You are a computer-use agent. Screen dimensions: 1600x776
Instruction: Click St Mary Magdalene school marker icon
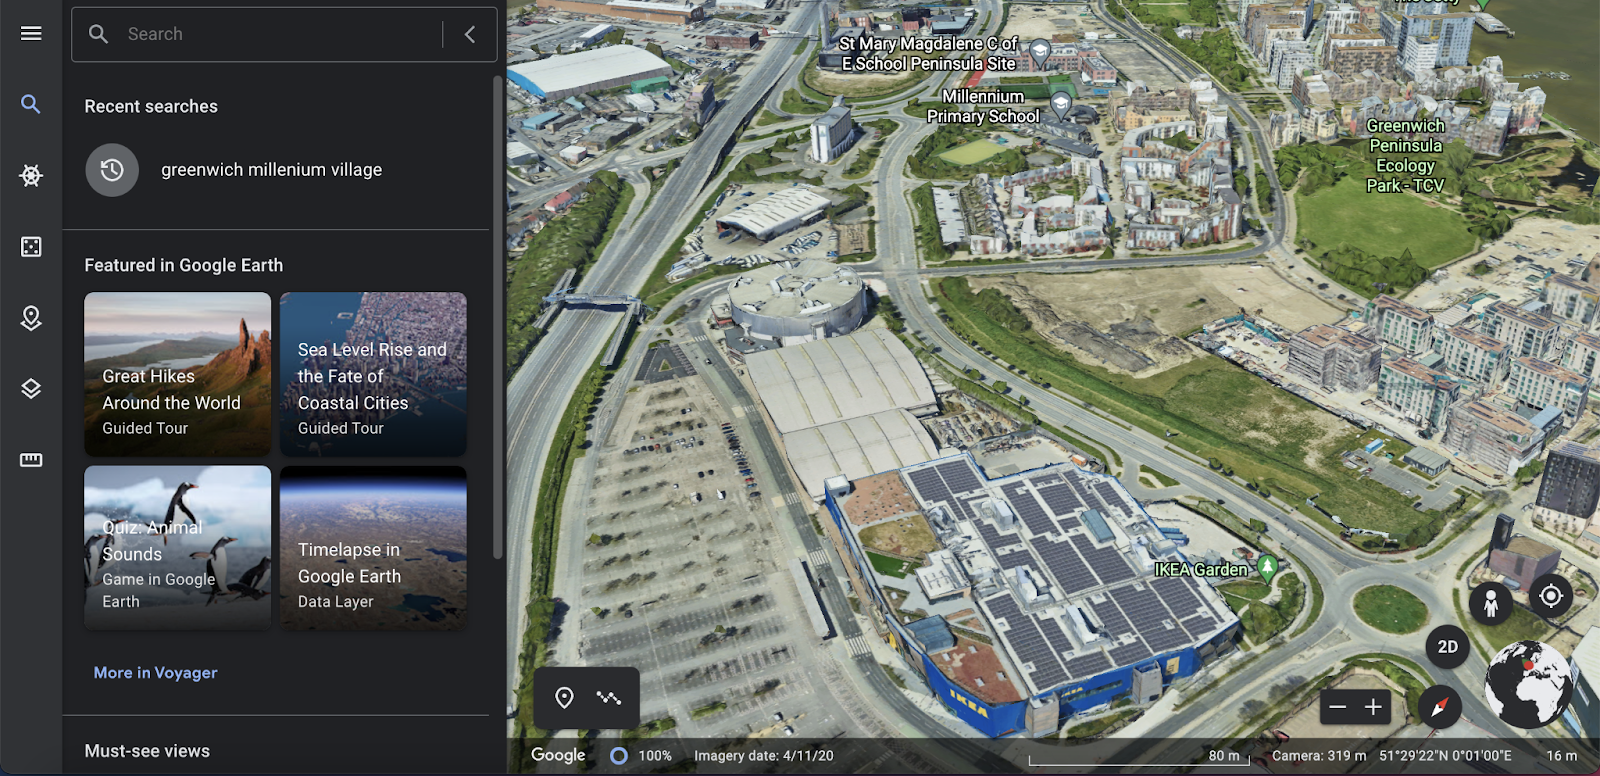point(1040,51)
